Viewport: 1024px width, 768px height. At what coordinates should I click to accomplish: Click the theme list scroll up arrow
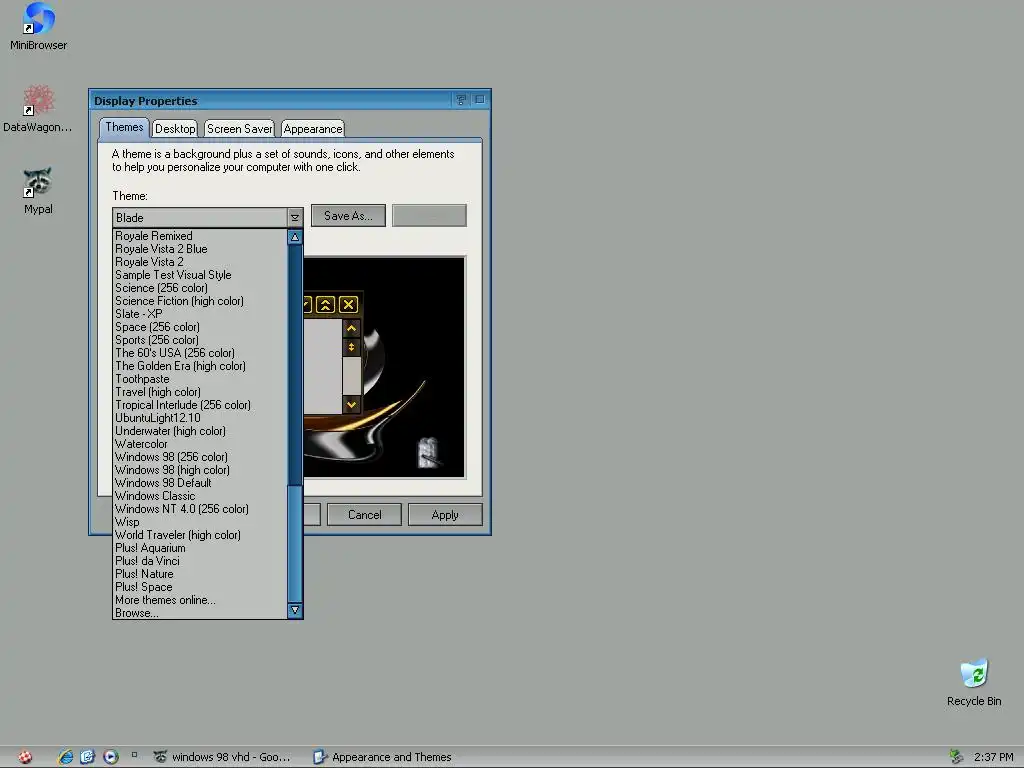click(x=295, y=237)
